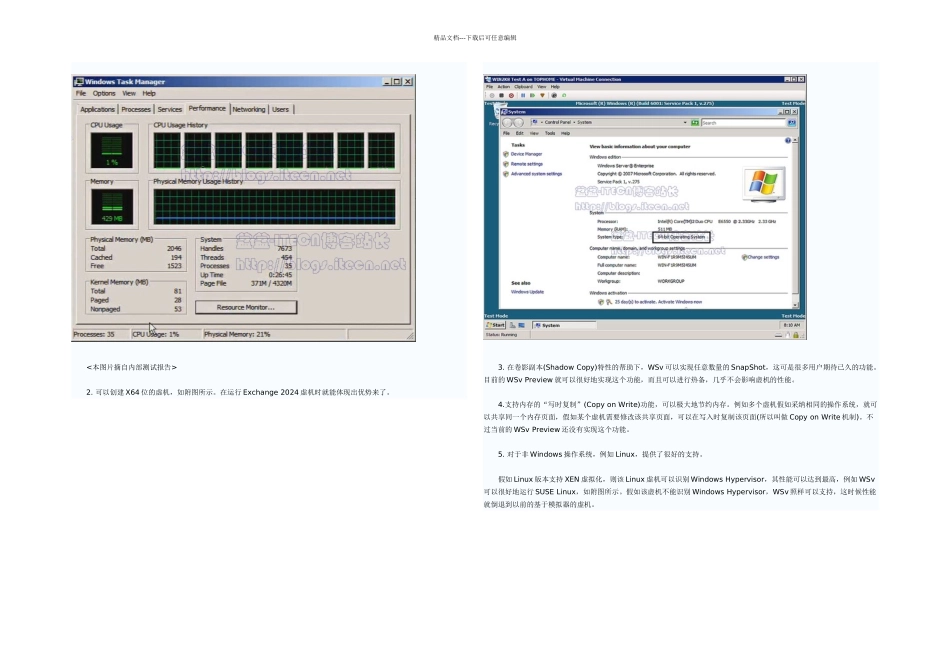Click 'Status: Running' in VM status bar
The height and width of the screenshot is (672, 950).
click(x=501, y=334)
